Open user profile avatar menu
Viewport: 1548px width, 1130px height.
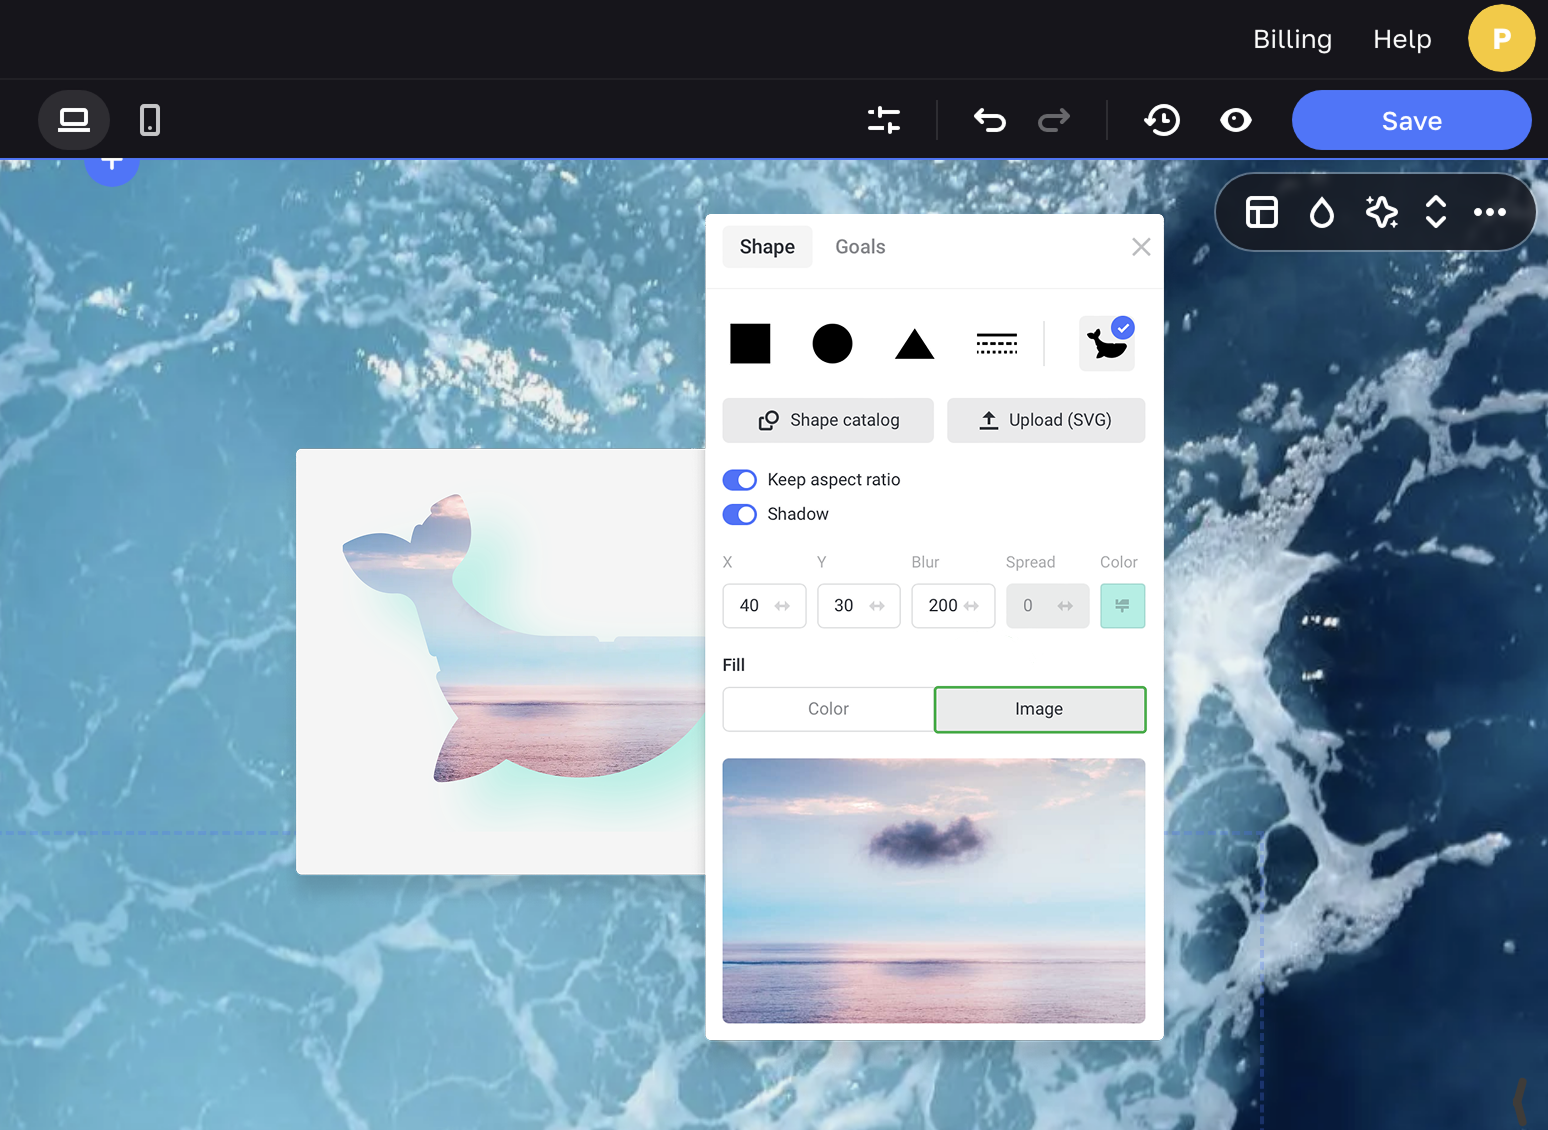pyautogui.click(x=1501, y=39)
